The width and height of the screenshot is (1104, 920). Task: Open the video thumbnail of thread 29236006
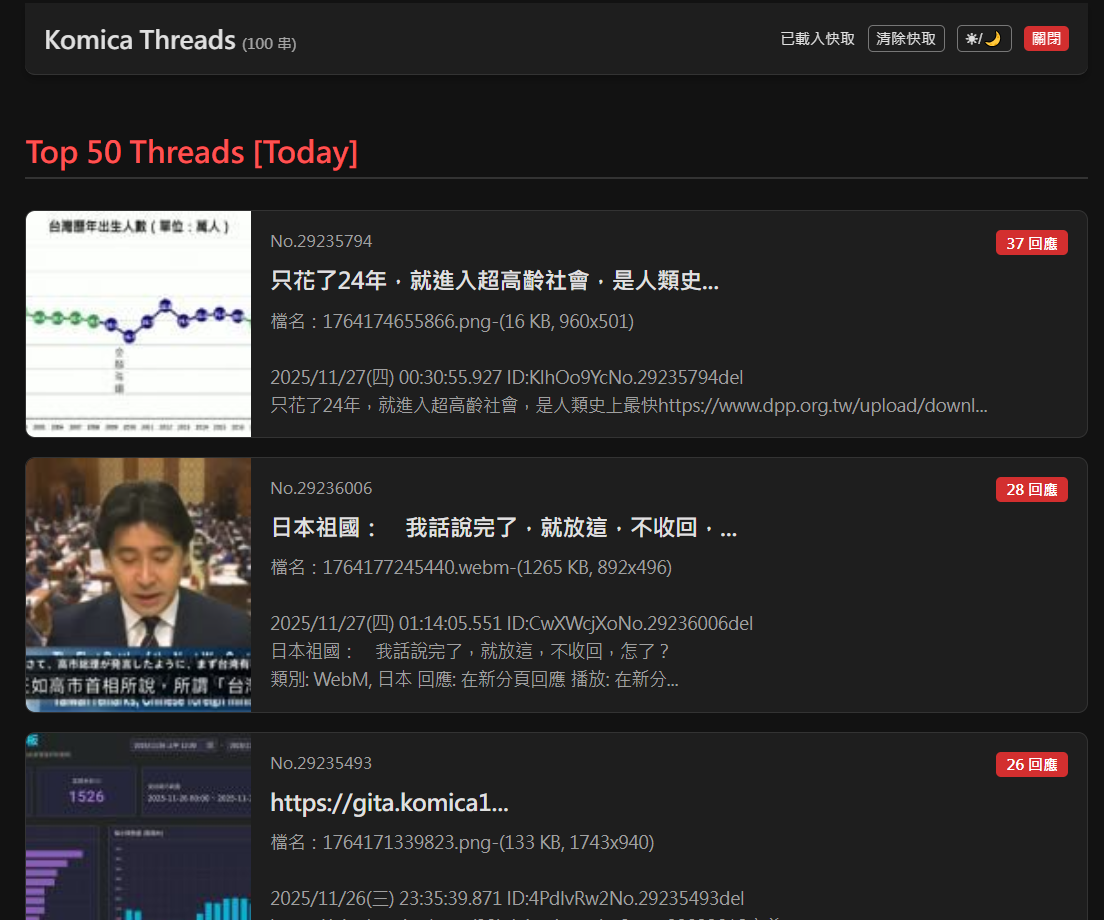click(x=139, y=585)
